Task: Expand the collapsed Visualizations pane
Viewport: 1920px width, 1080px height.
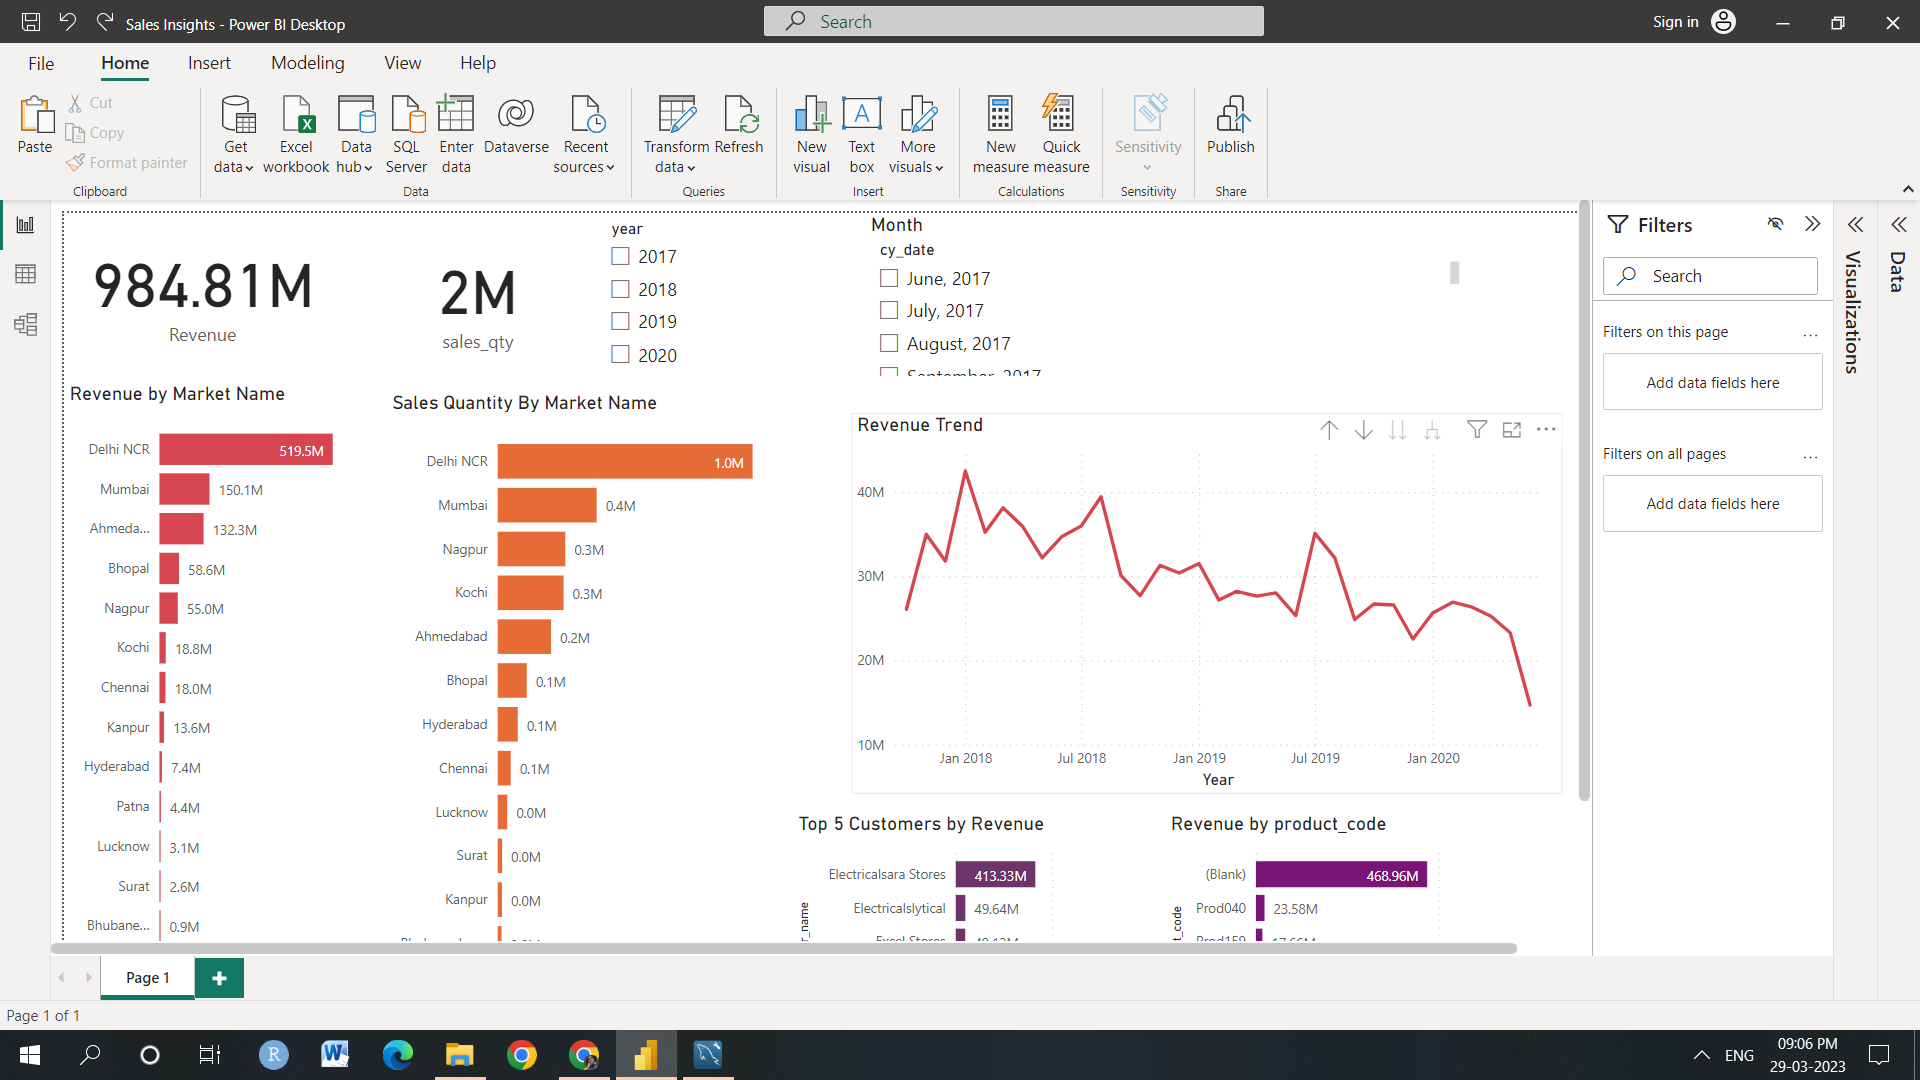Action: [1855, 224]
